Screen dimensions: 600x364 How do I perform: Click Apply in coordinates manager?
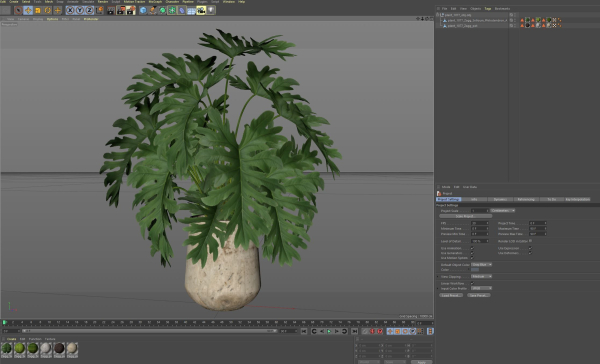point(421,362)
